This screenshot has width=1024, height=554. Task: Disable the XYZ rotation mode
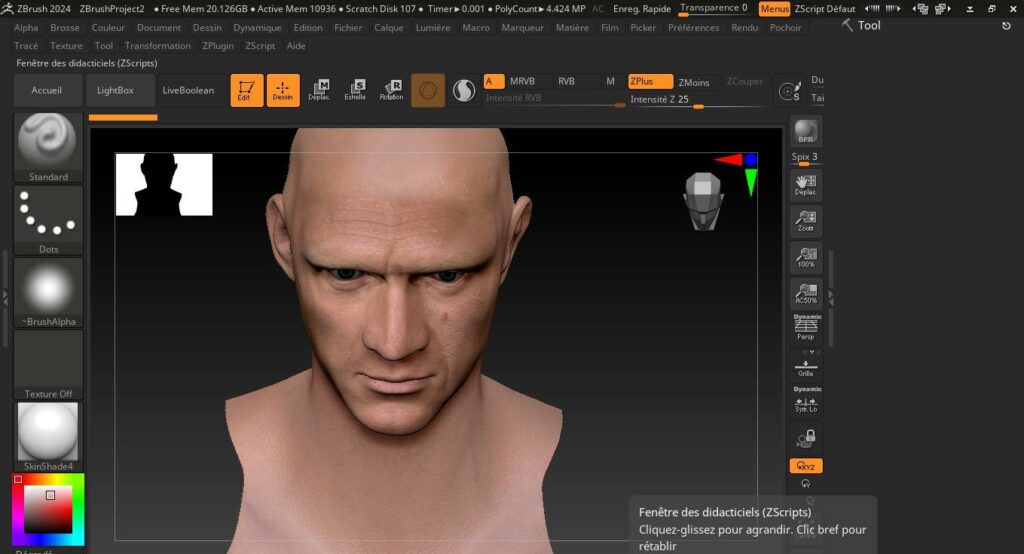(805, 466)
